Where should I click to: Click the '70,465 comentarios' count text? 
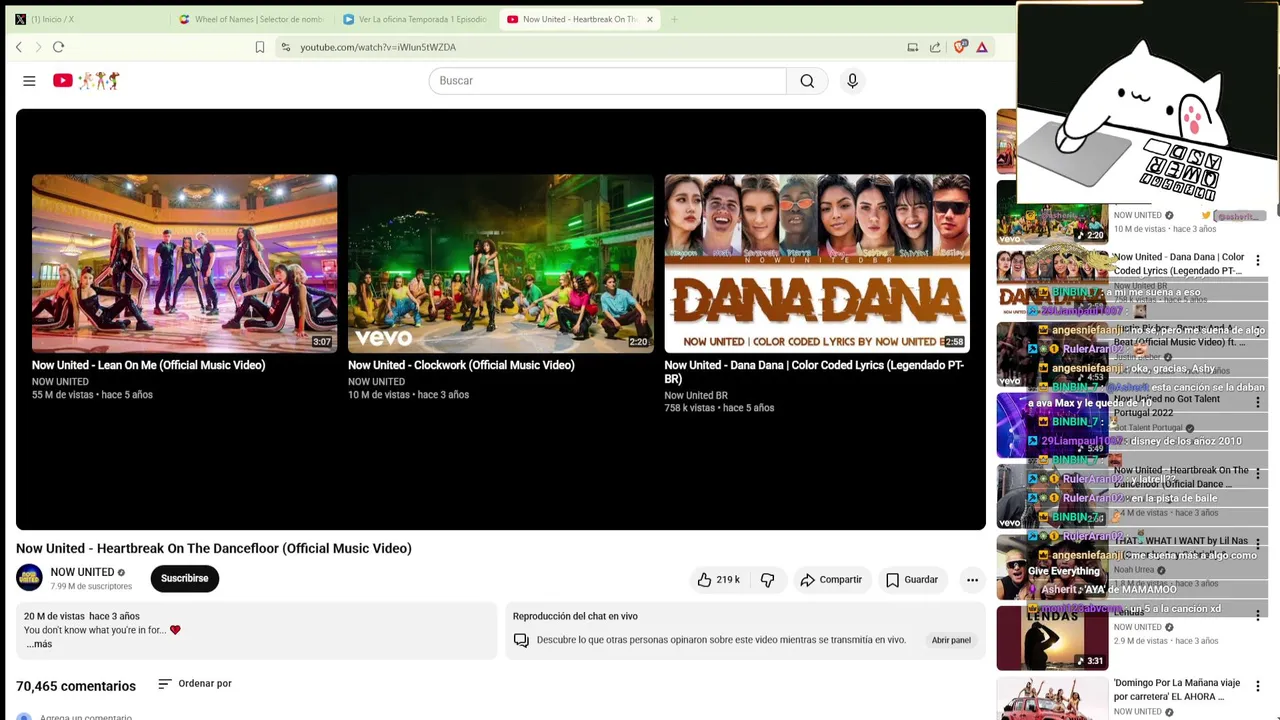click(76, 686)
